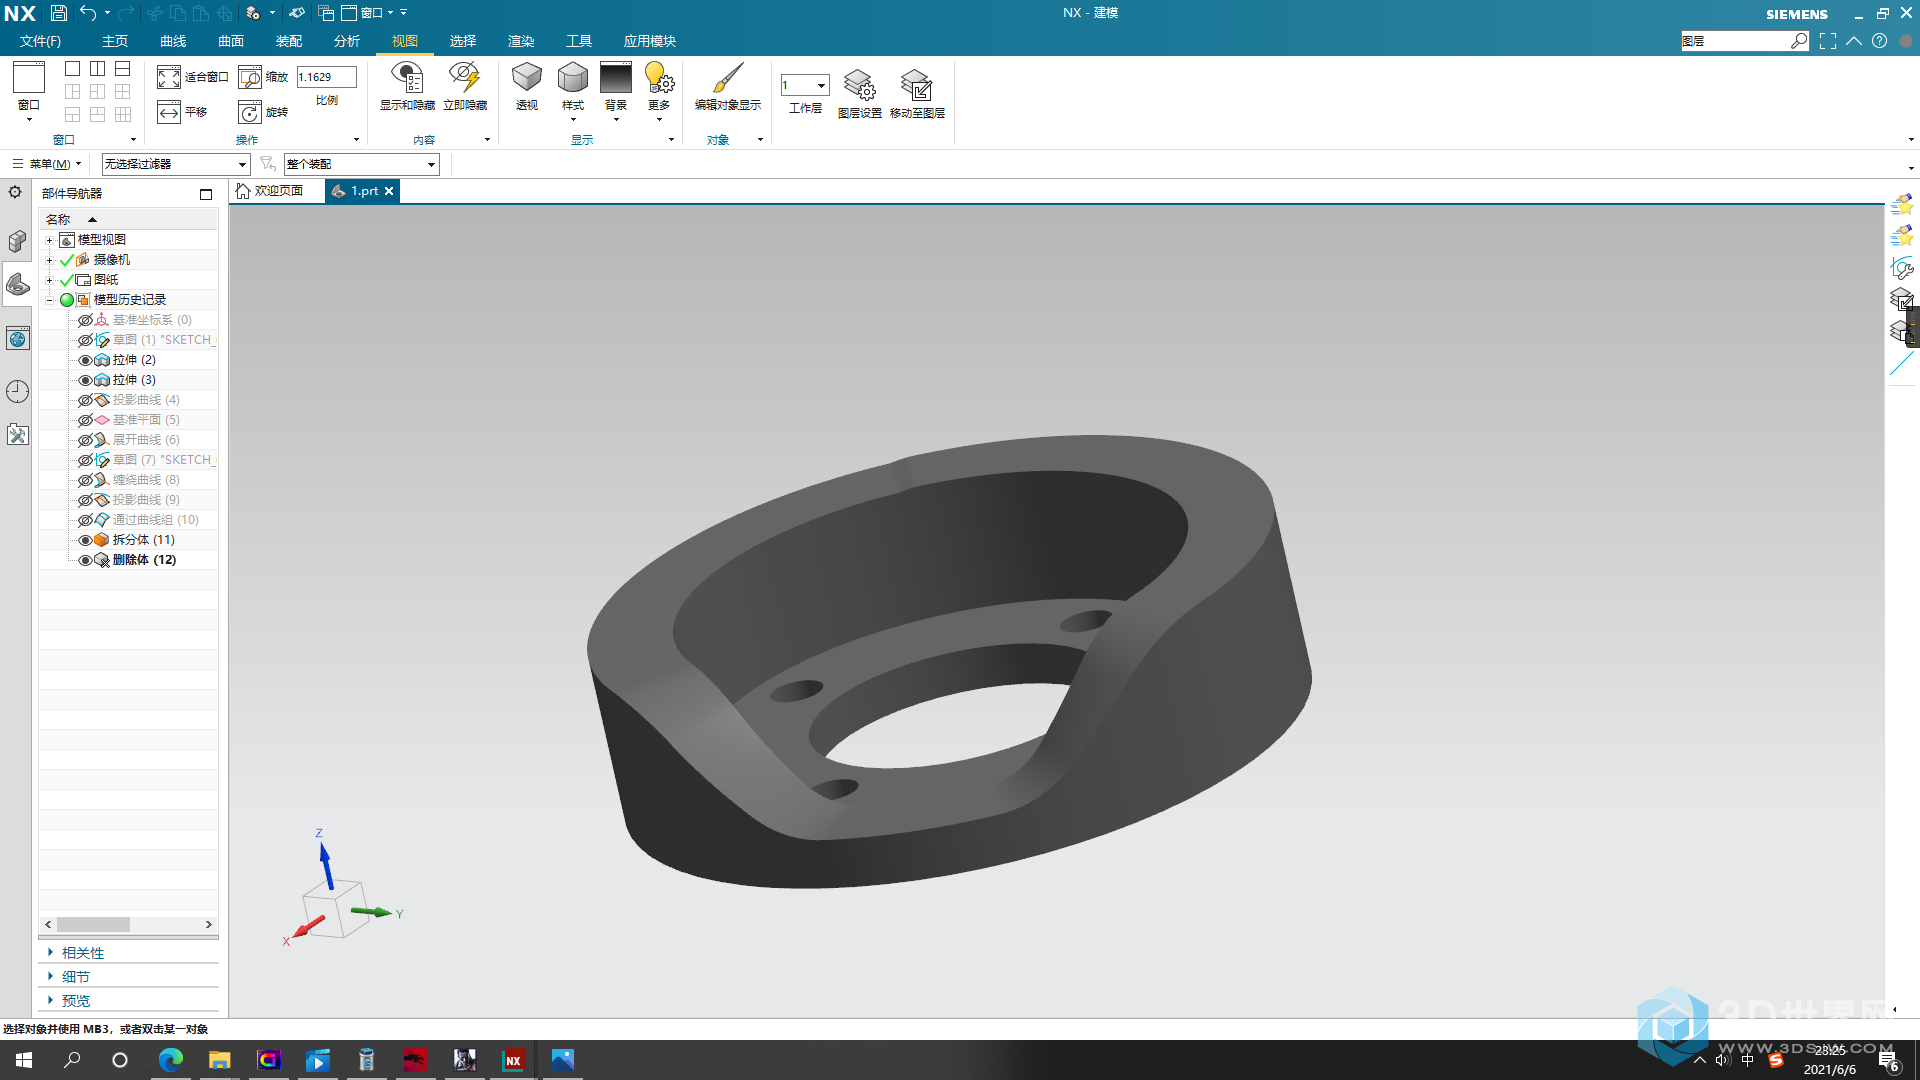Image resolution: width=1920 pixels, height=1080 pixels.
Task: Switch to the 曲面 ribbon tab
Action: tap(231, 41)
